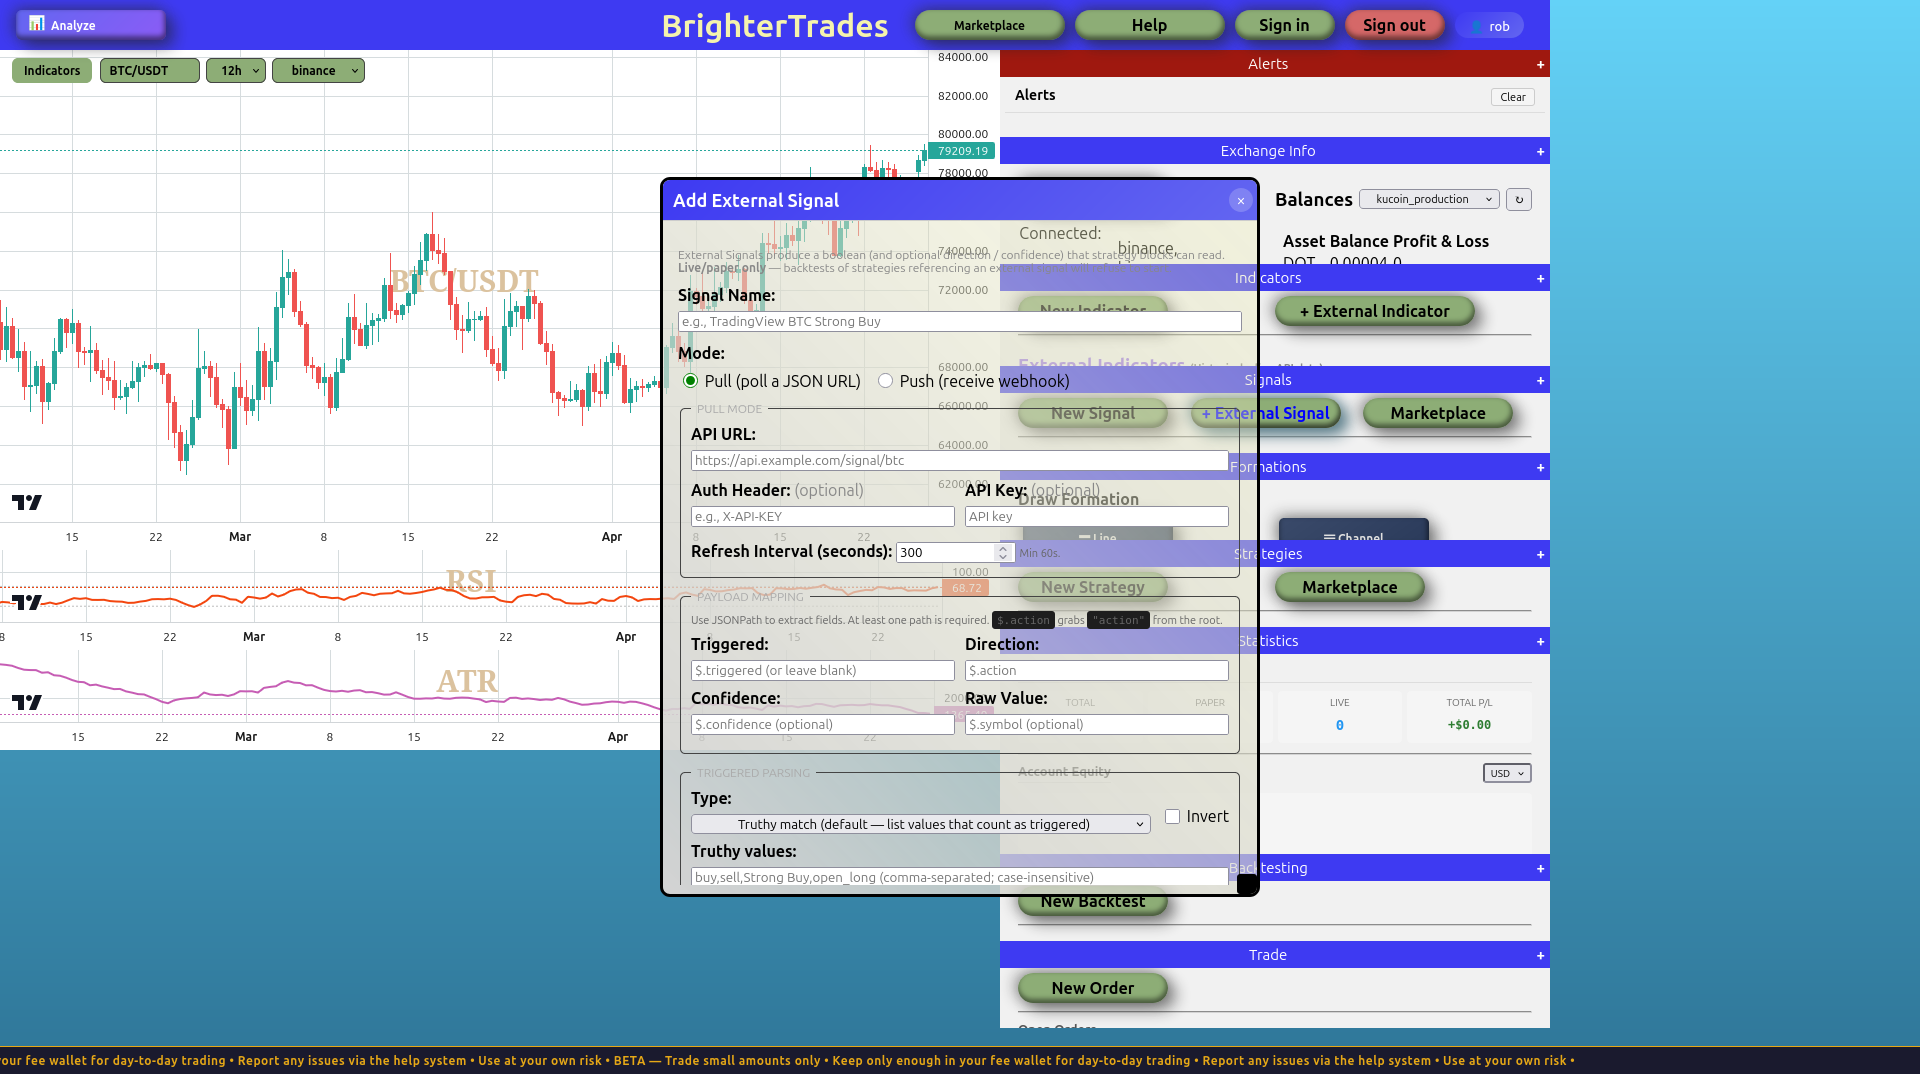Click the TradingView logo on the RSI pane
This screenshot has height=1074, width=1920.
(x=27, y=602)
